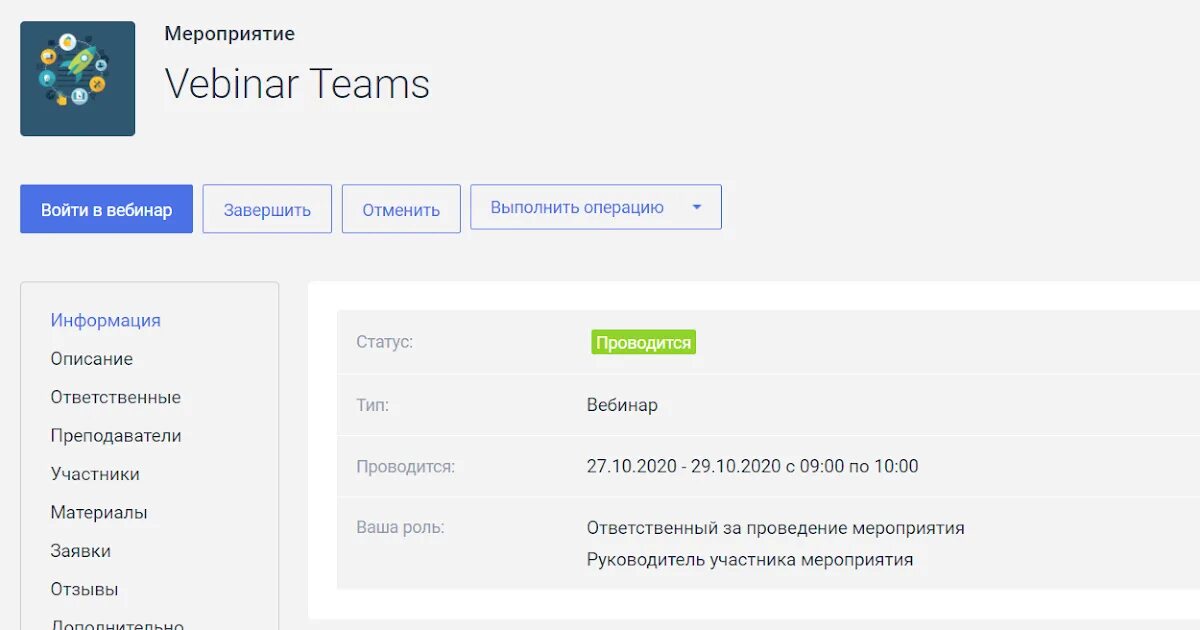
Task: Click the Vebinar Teams event thumbnail image
Action: click(77, 79)
